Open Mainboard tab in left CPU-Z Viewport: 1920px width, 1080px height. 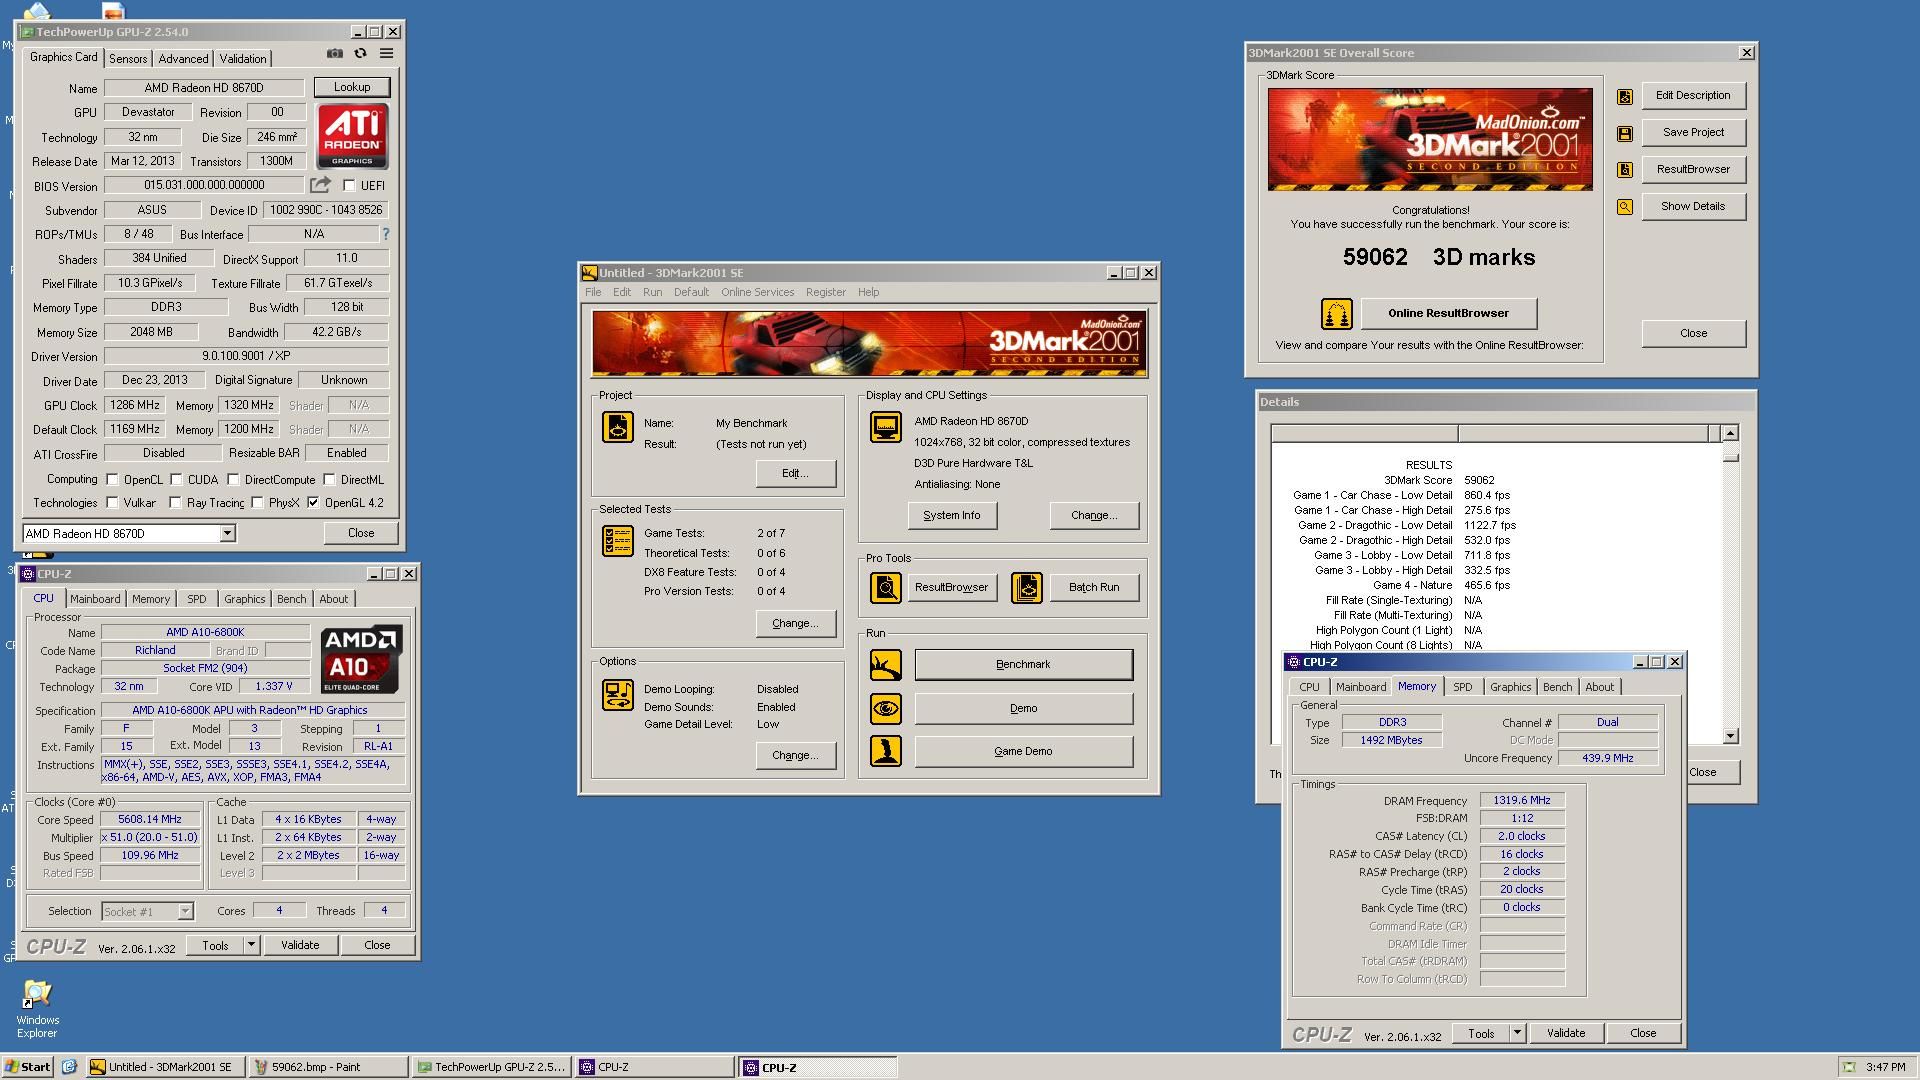tap(95, 599)
